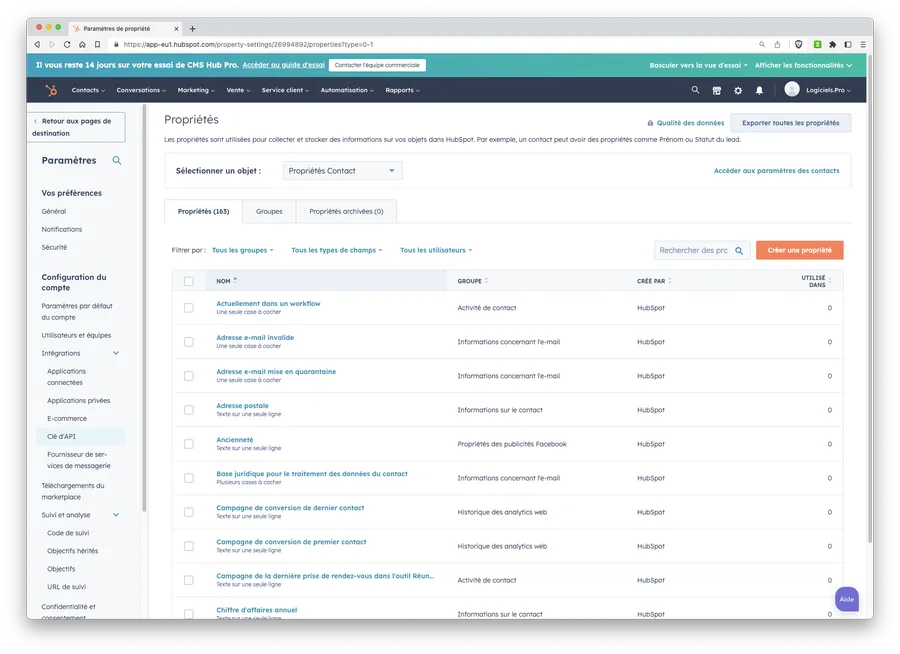
Task: Click Exporter toutes les propriétés button
Action: pyautogui.click(x=790, y=123)
